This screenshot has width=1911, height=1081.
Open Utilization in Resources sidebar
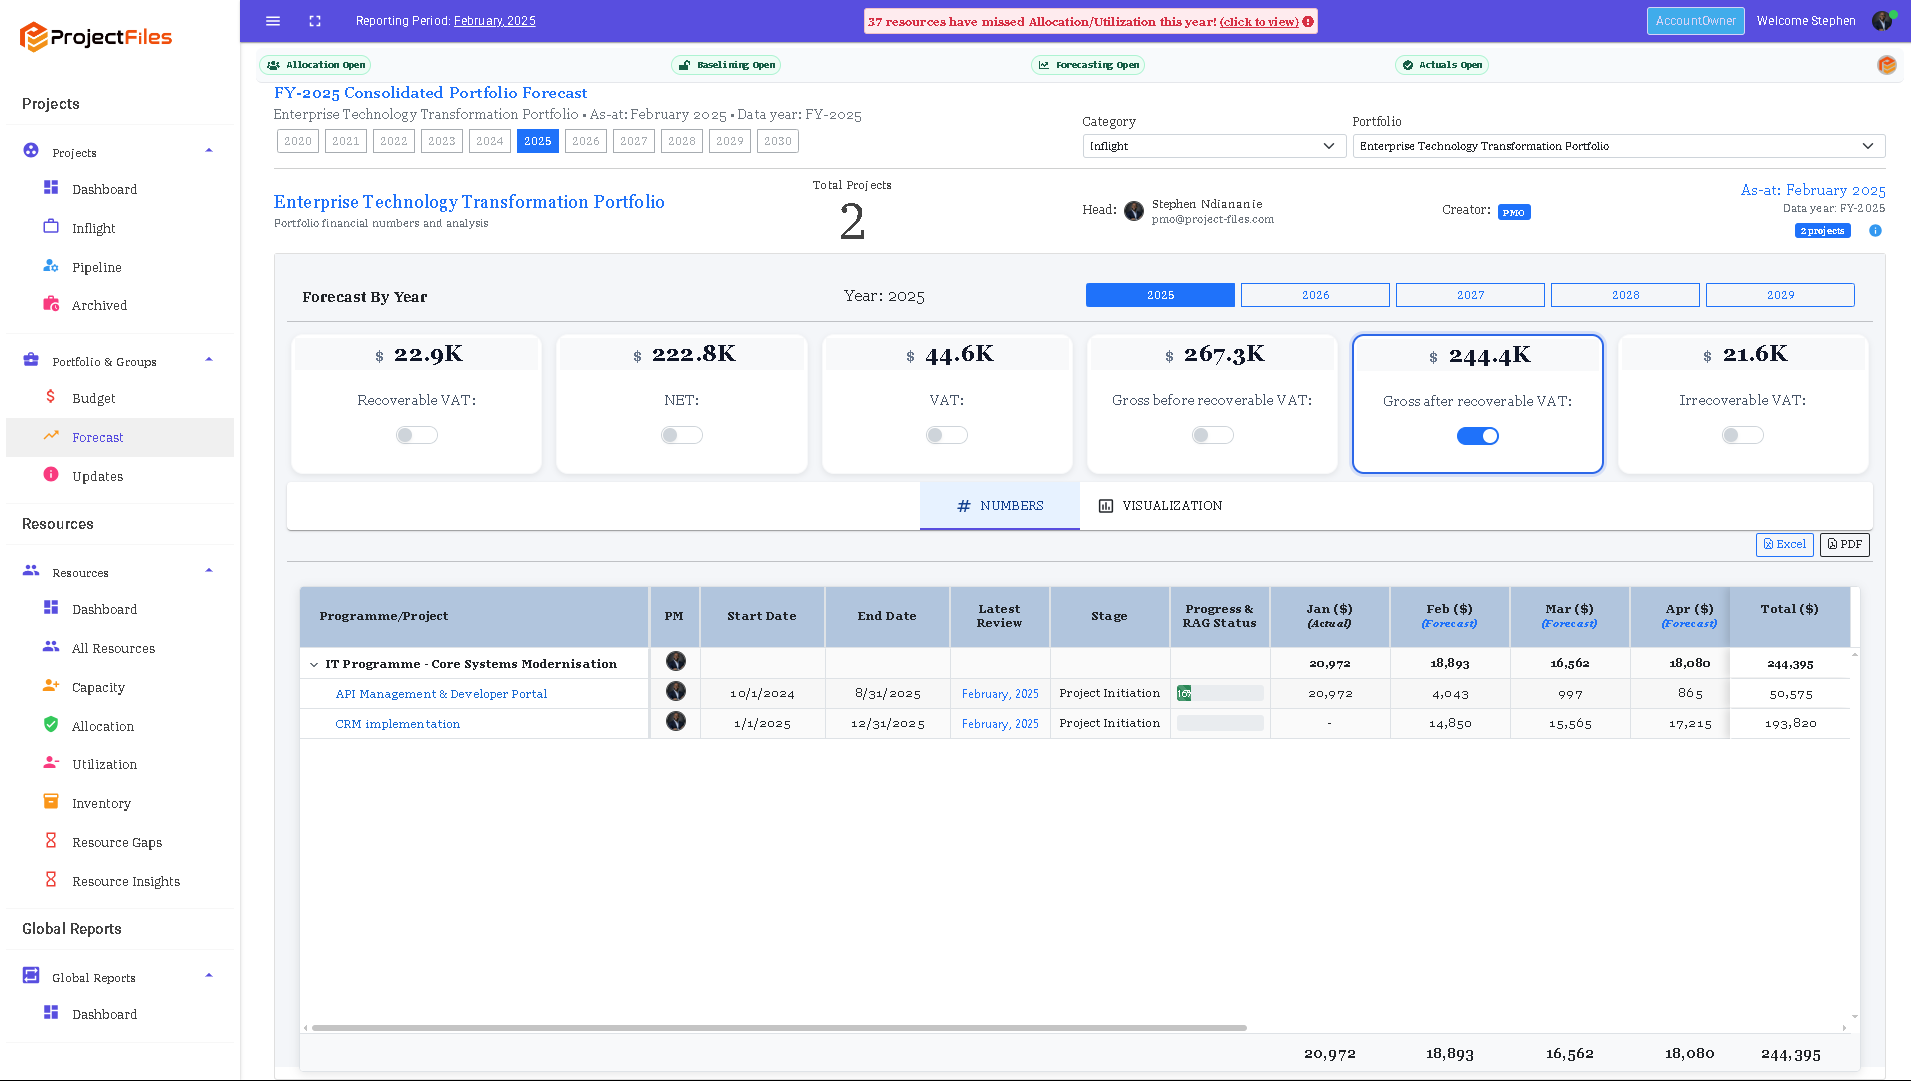click(104, 764)
